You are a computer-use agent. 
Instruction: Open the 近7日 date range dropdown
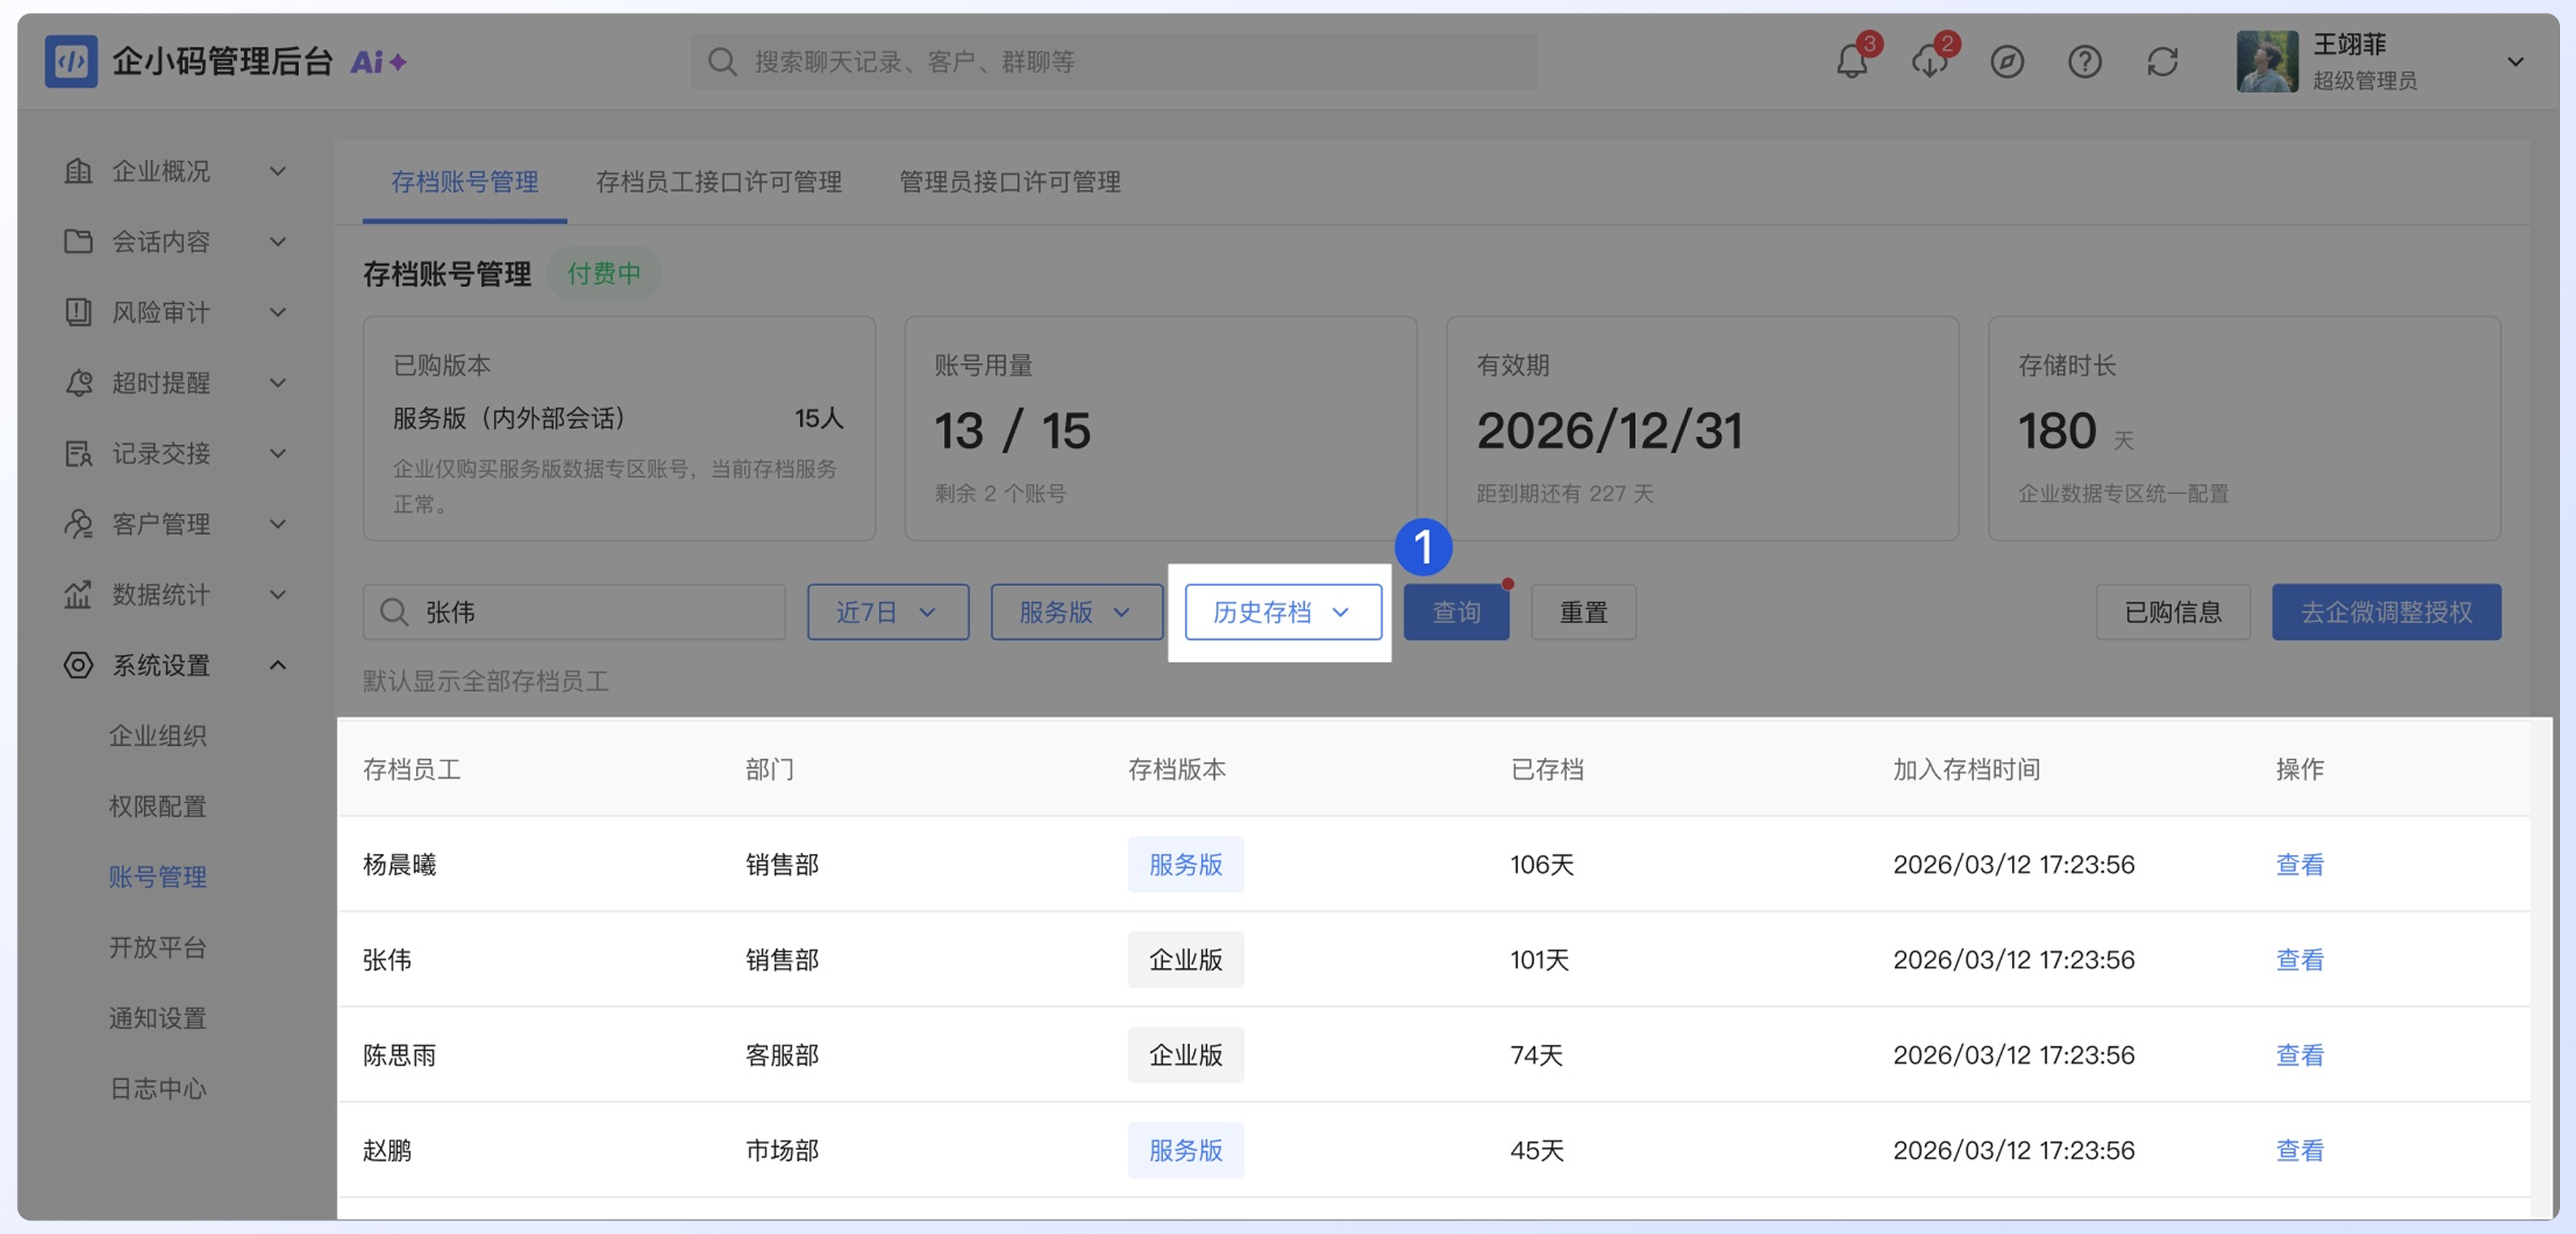888,612
